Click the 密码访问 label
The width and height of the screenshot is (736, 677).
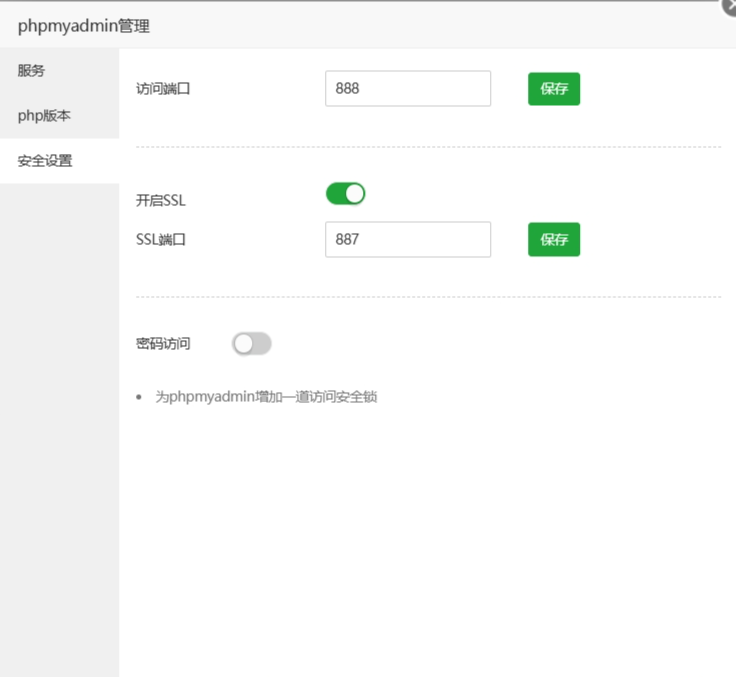163,344
